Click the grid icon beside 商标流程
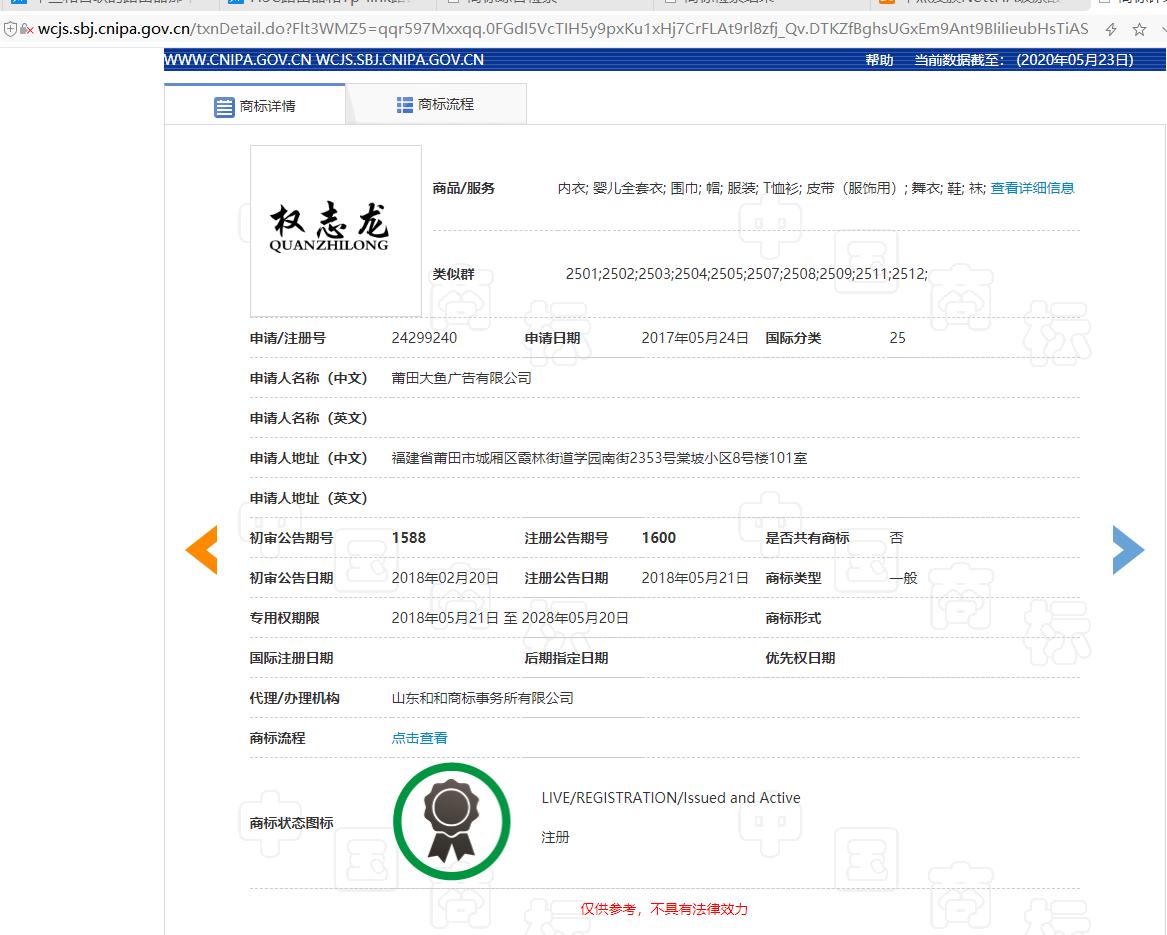This screenshot has width=1167, height=935. pos(403,104)
